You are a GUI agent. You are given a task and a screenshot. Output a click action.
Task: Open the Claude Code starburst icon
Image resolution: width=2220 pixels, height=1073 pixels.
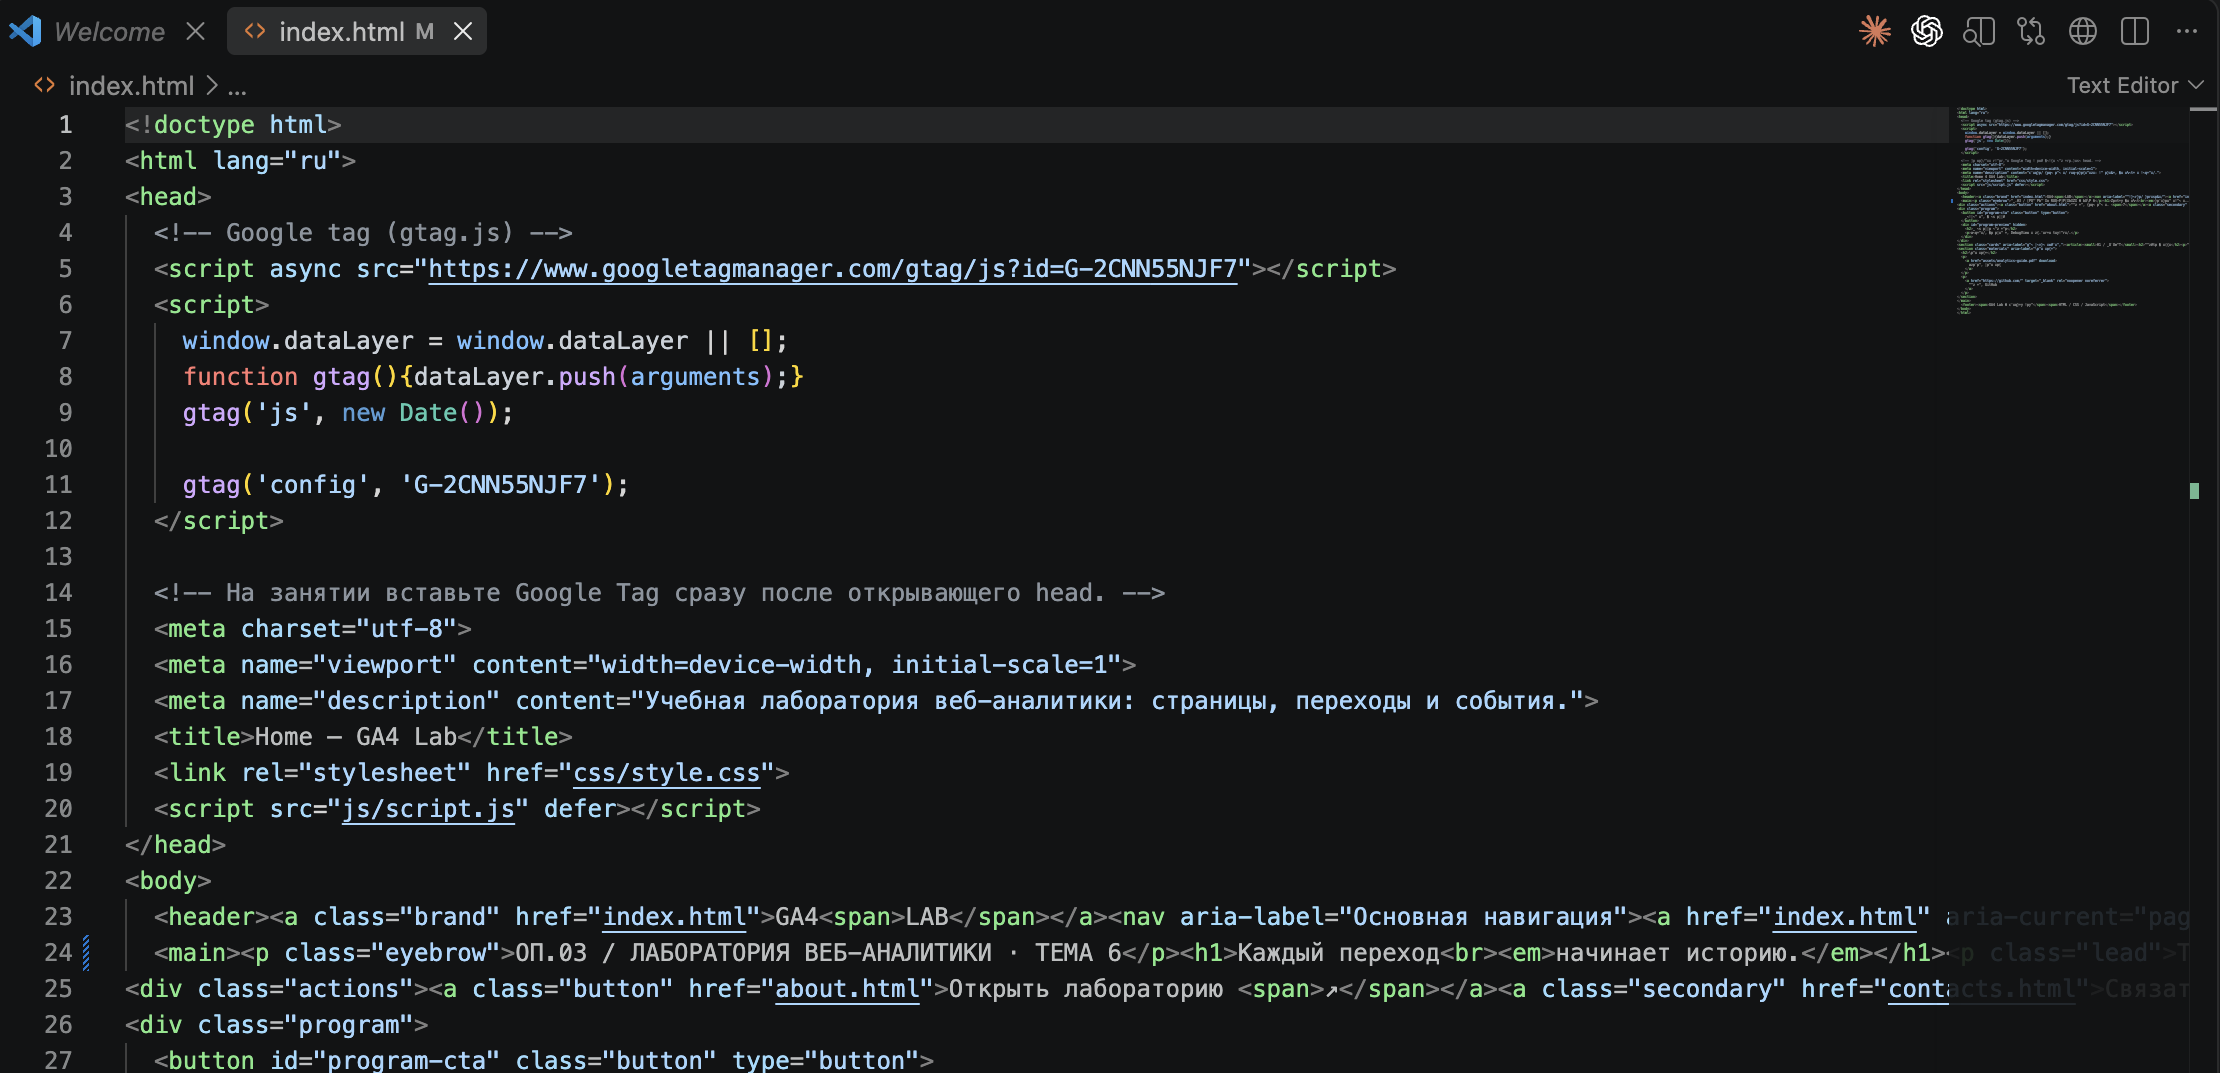(1875, 31)
